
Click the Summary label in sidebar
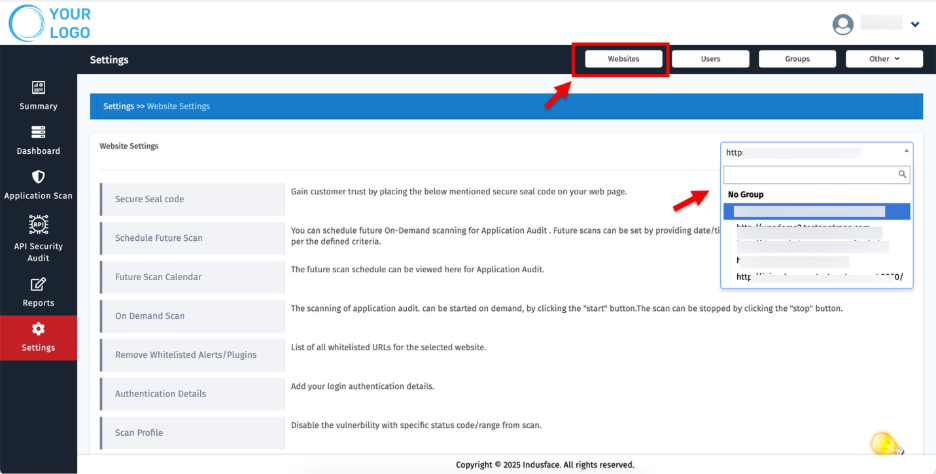(x=38, y=106)
